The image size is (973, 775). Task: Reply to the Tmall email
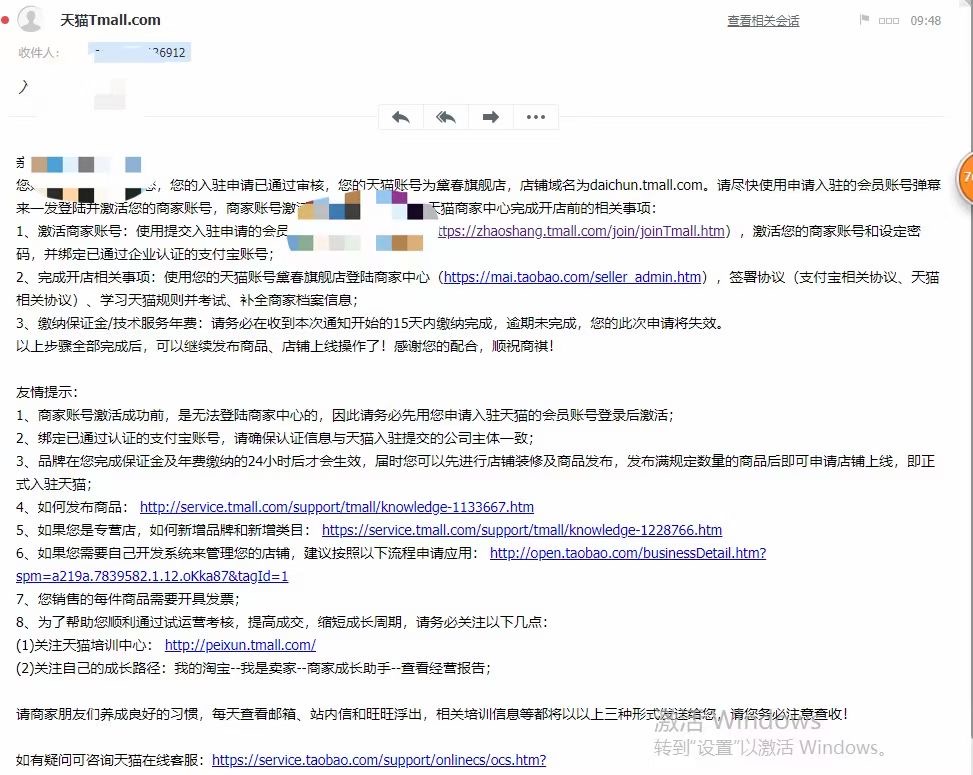401,117
